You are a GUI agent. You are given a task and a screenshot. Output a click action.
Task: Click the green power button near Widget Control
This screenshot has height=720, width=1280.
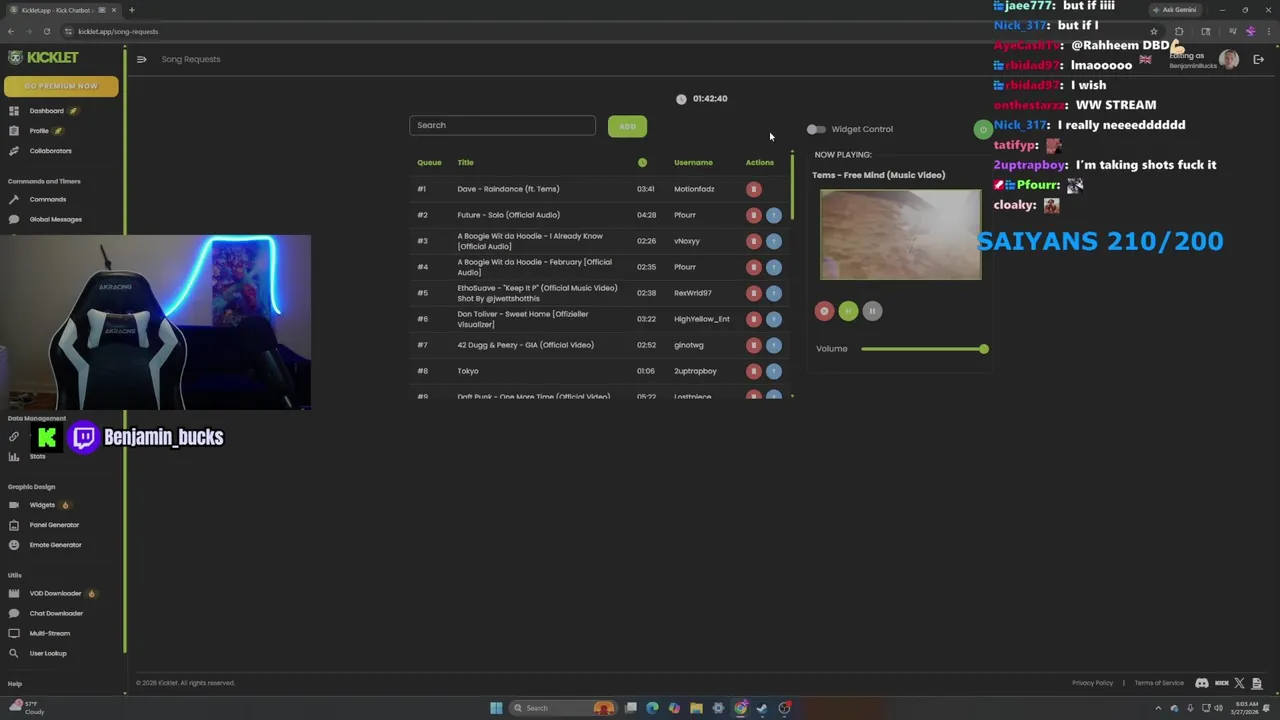pyautogui.click(x=983, y=129)
